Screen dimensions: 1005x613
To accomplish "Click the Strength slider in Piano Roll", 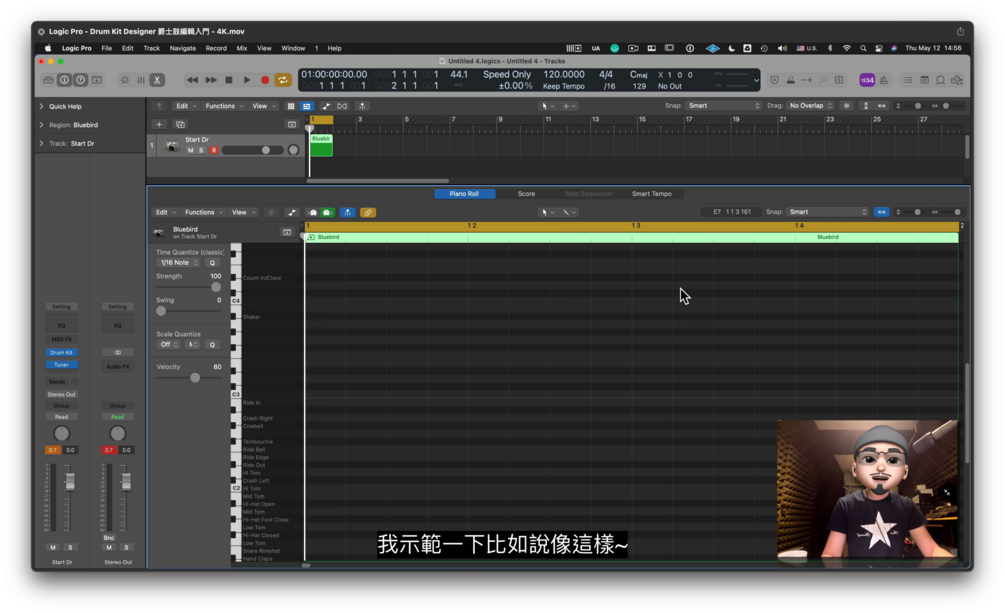I will pos(188,287).
